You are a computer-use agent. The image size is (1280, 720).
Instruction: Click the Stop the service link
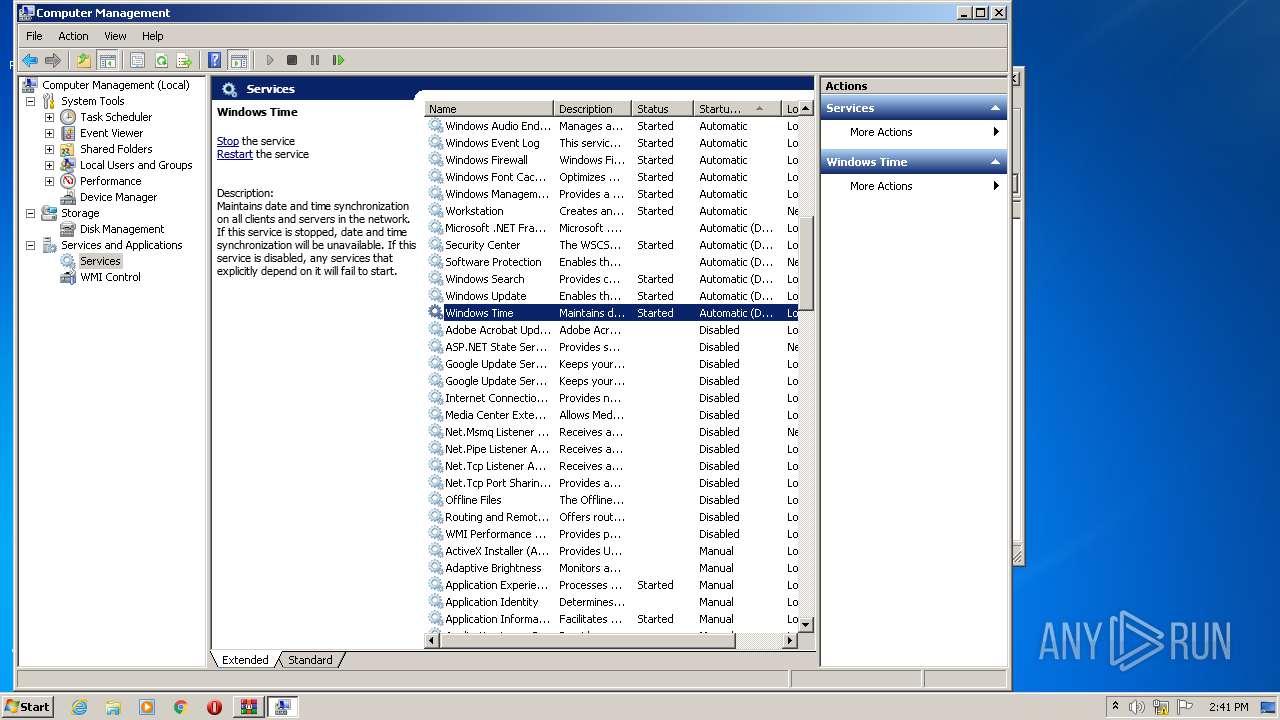coord(228,141)
